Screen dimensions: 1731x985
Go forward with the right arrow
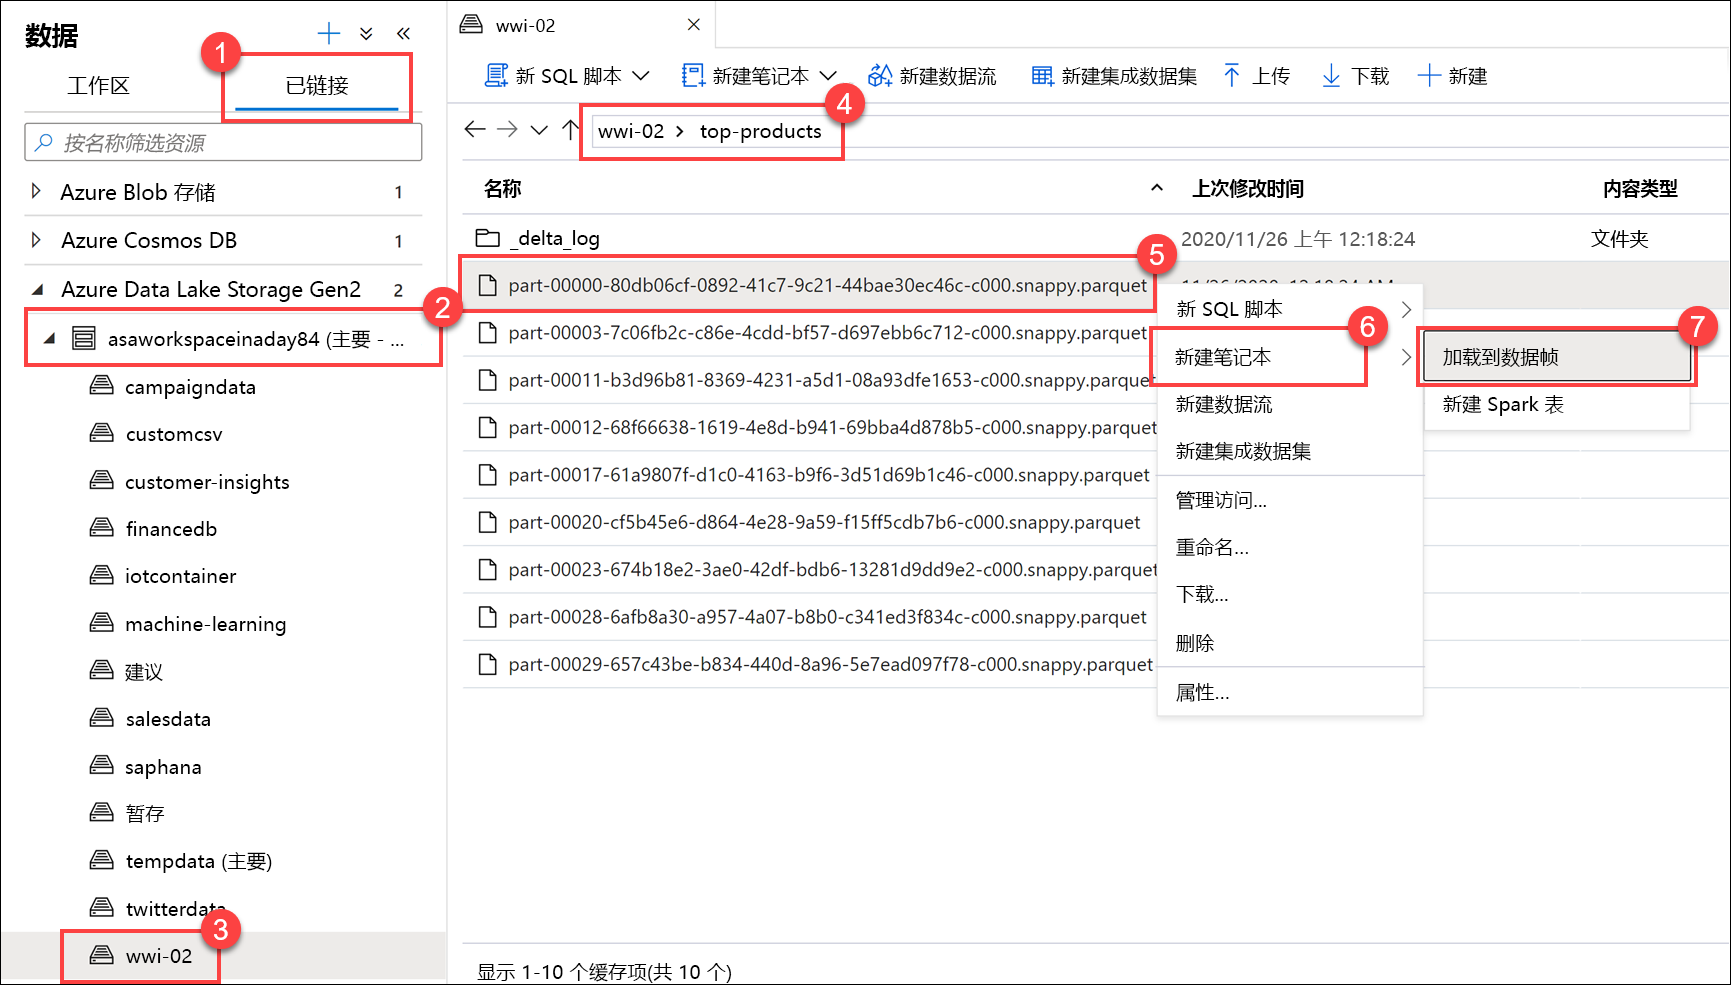click(507, 129)
